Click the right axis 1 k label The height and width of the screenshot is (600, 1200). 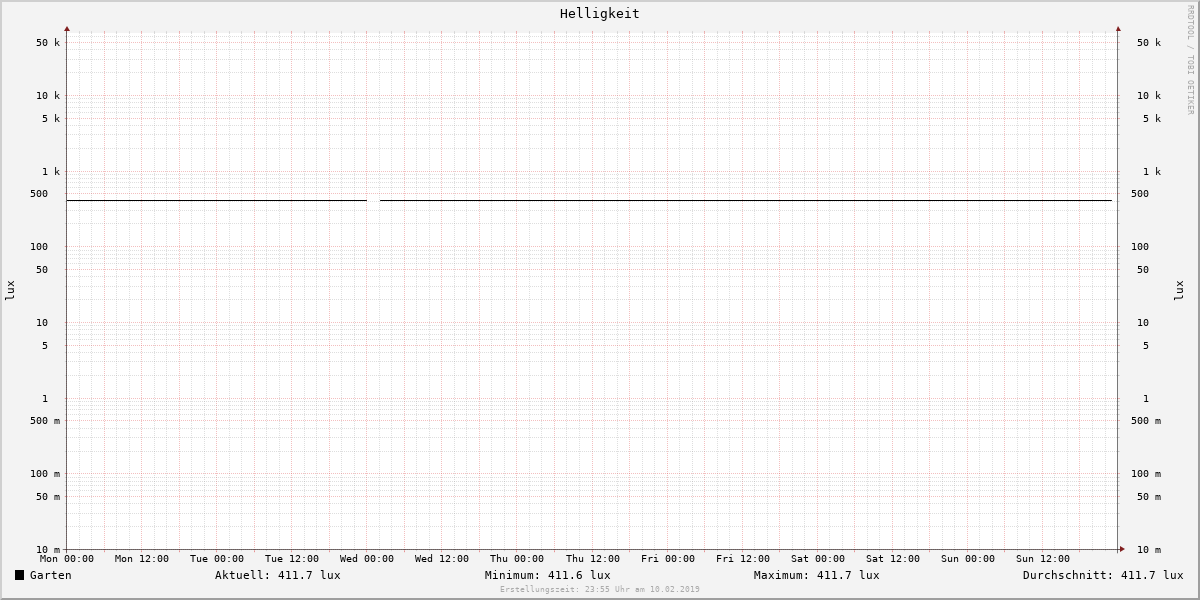(x=1152, y=172)
